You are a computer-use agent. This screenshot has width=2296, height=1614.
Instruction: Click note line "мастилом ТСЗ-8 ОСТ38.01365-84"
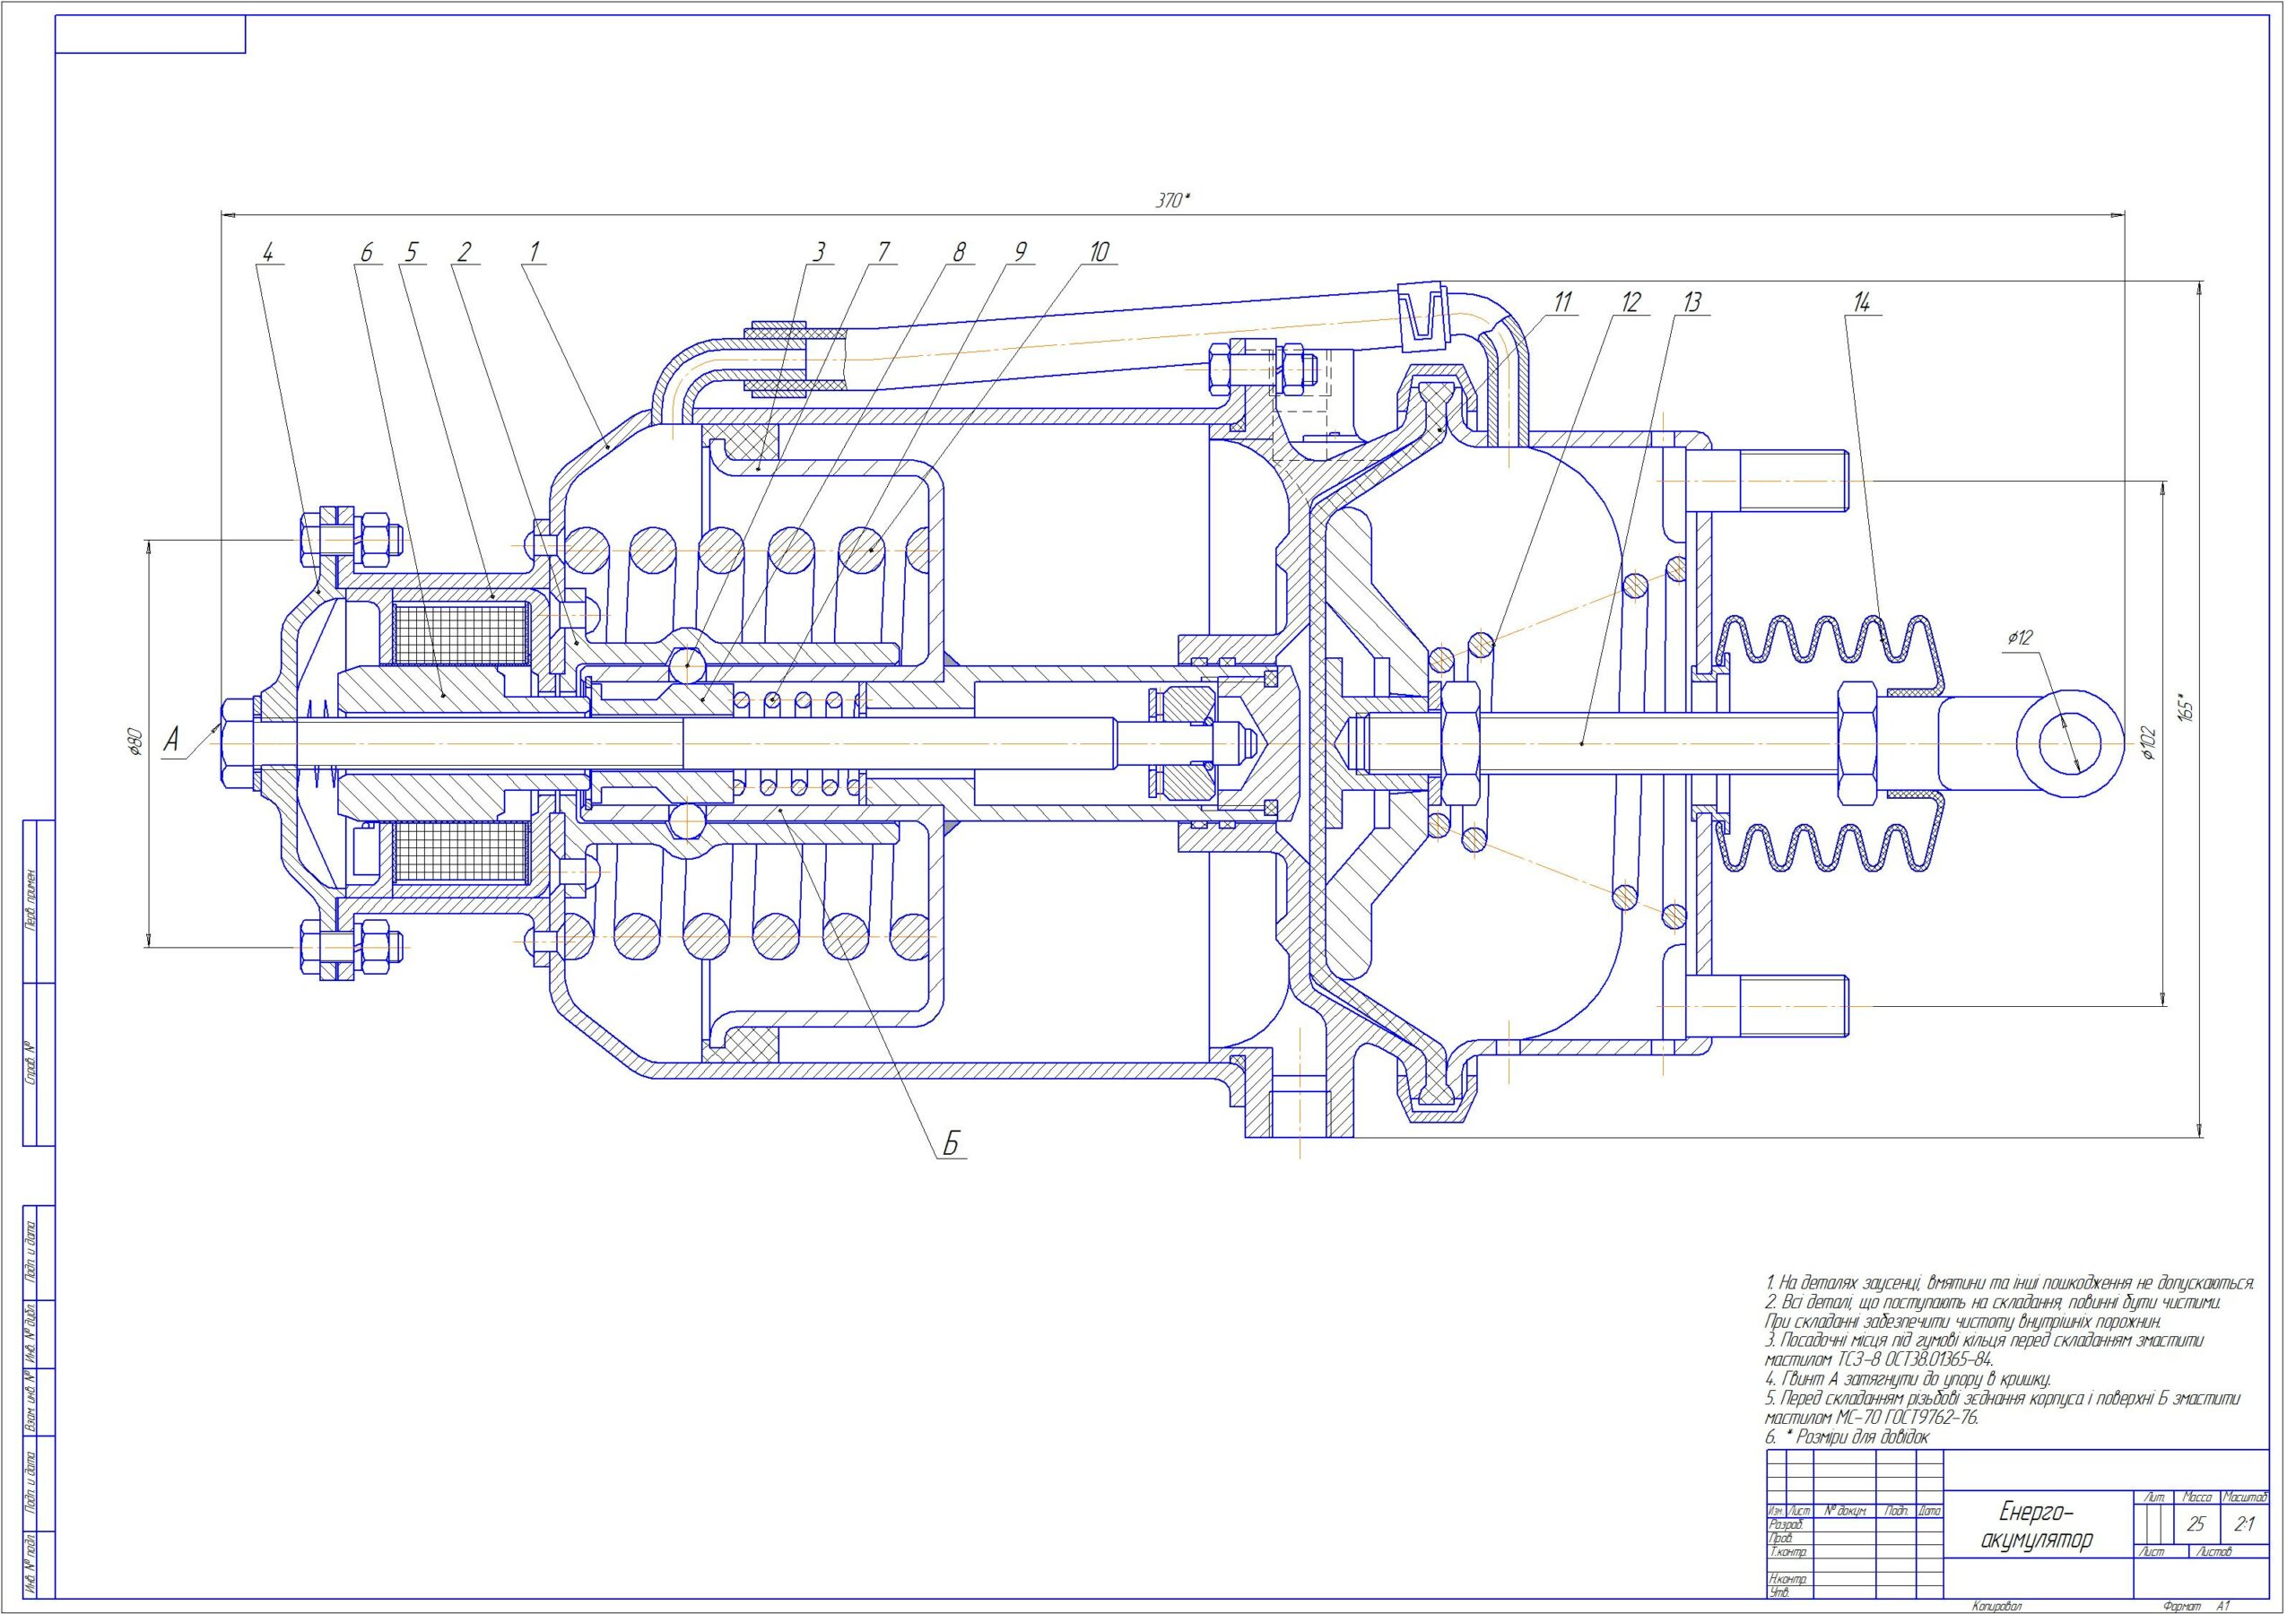pyautogui.click(x=1880, y=1360)
